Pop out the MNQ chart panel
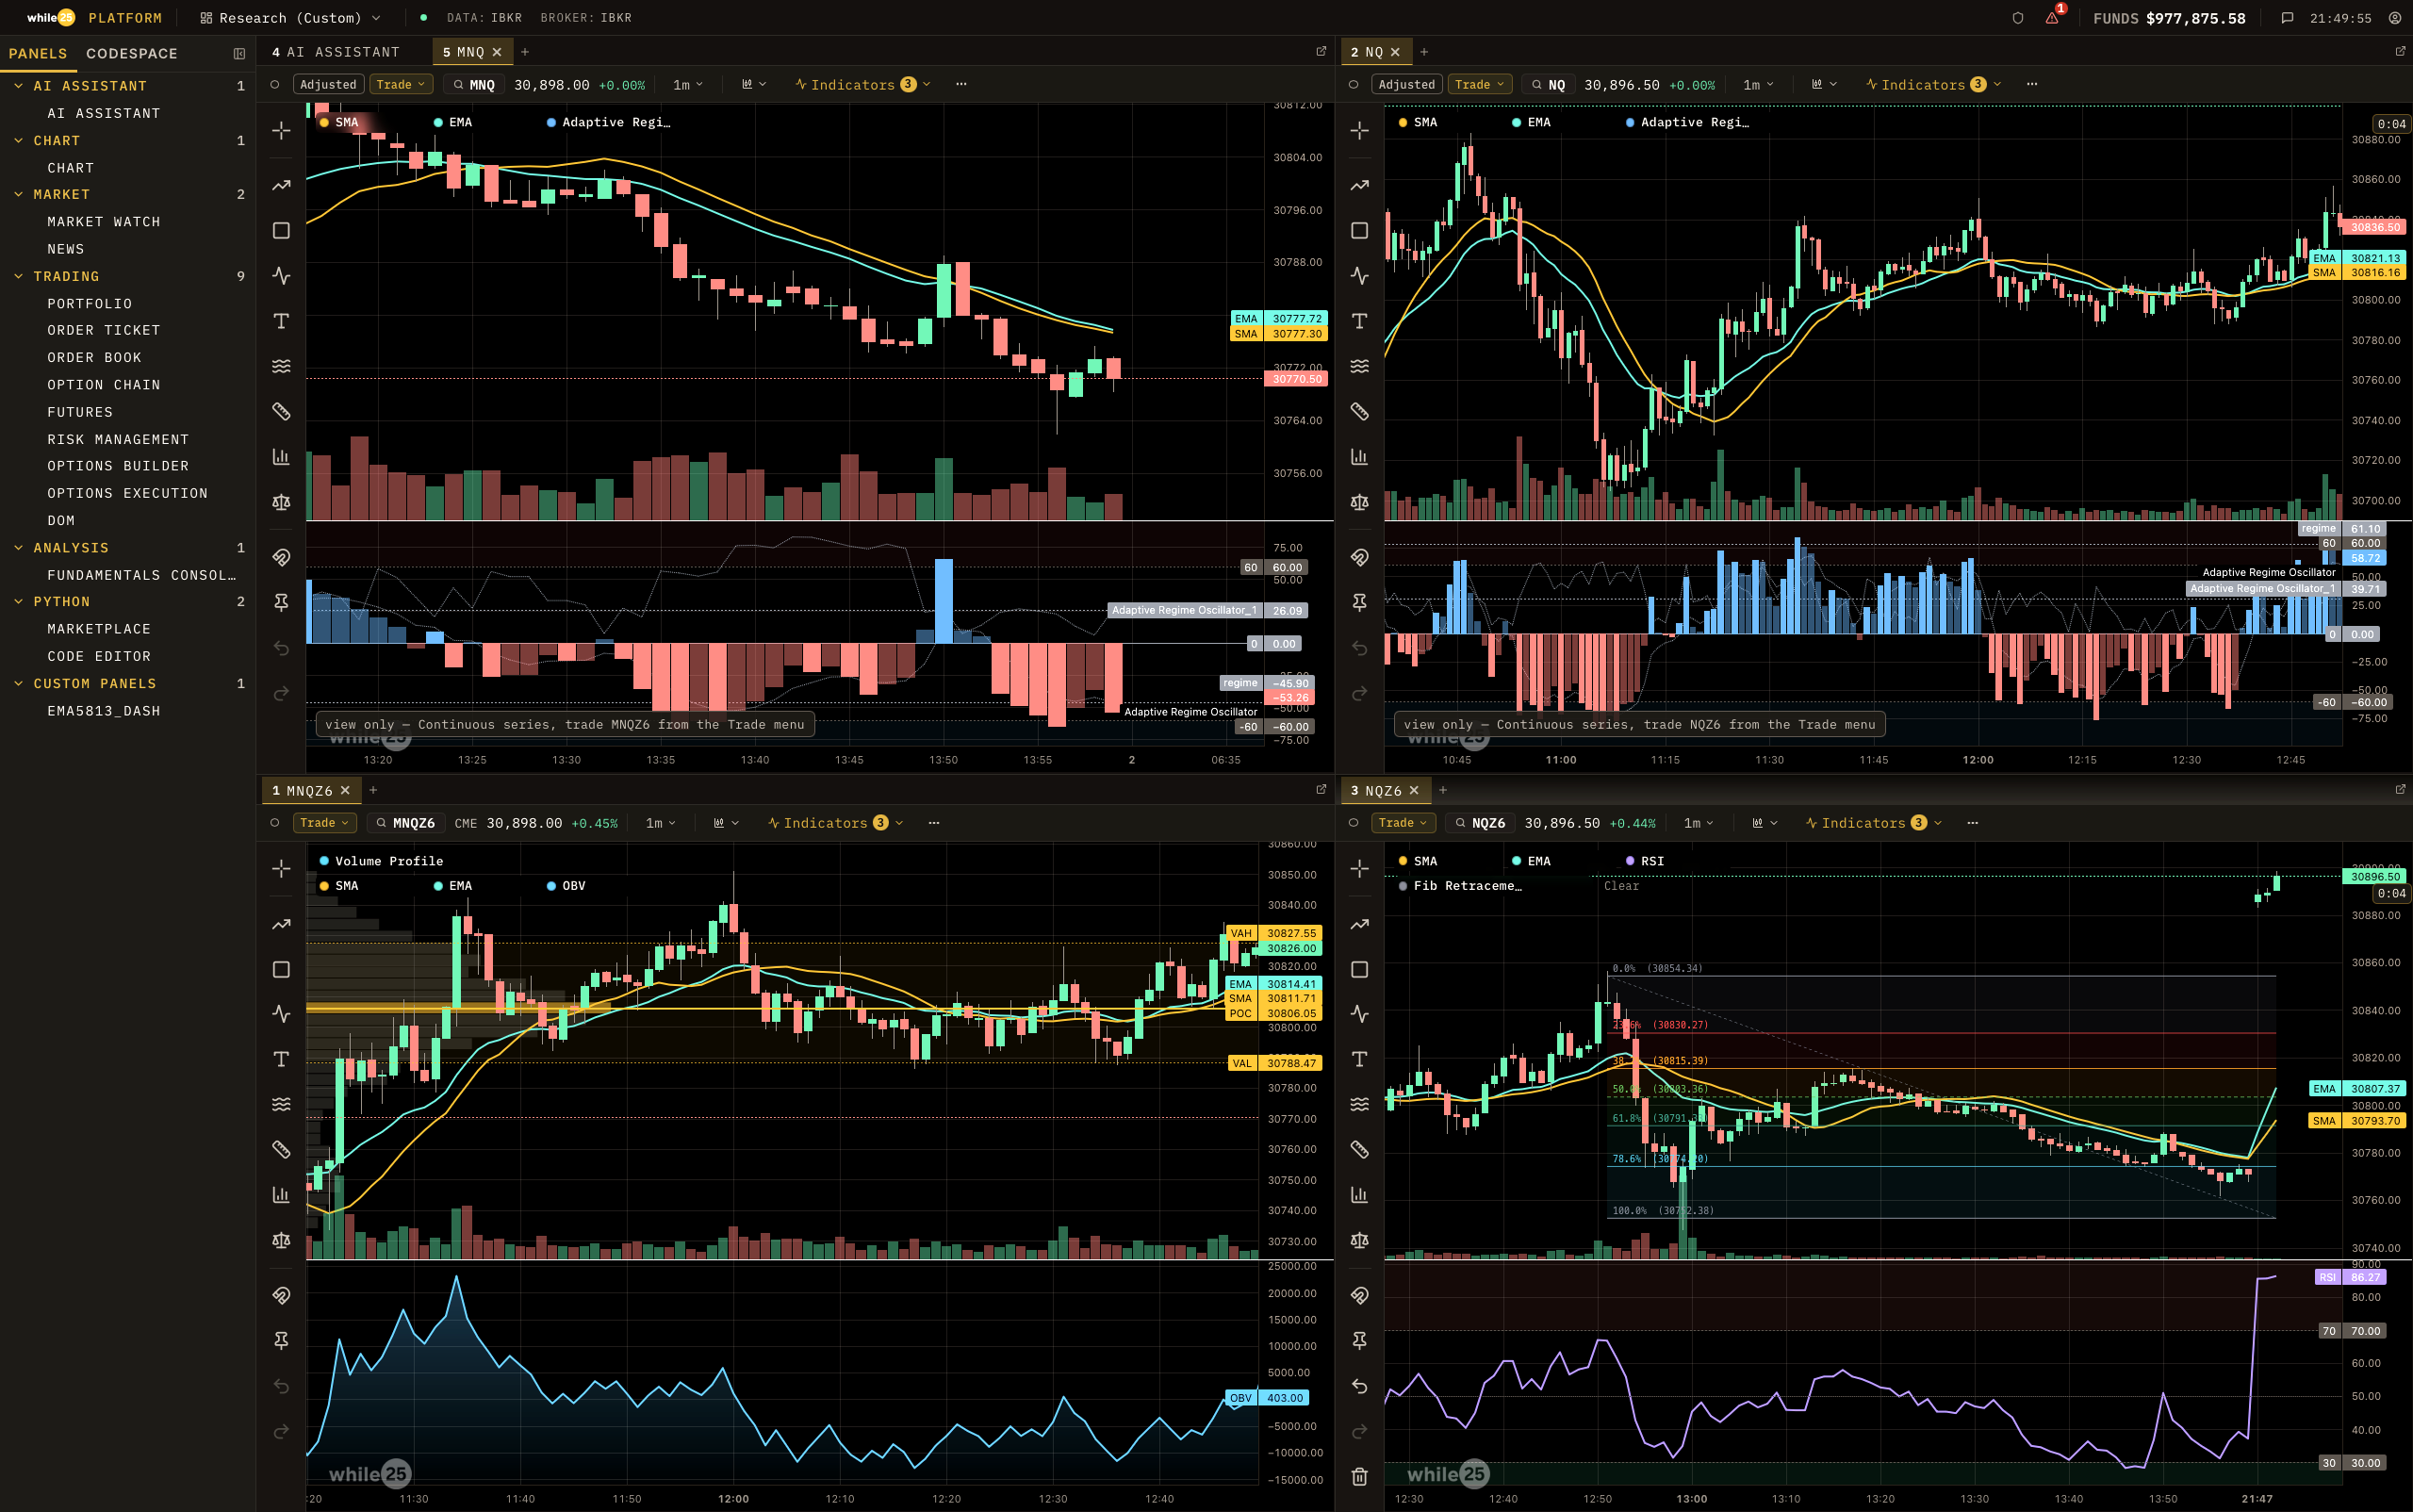Screen dimensions: 2413x1512 (x=1320, y=51)
